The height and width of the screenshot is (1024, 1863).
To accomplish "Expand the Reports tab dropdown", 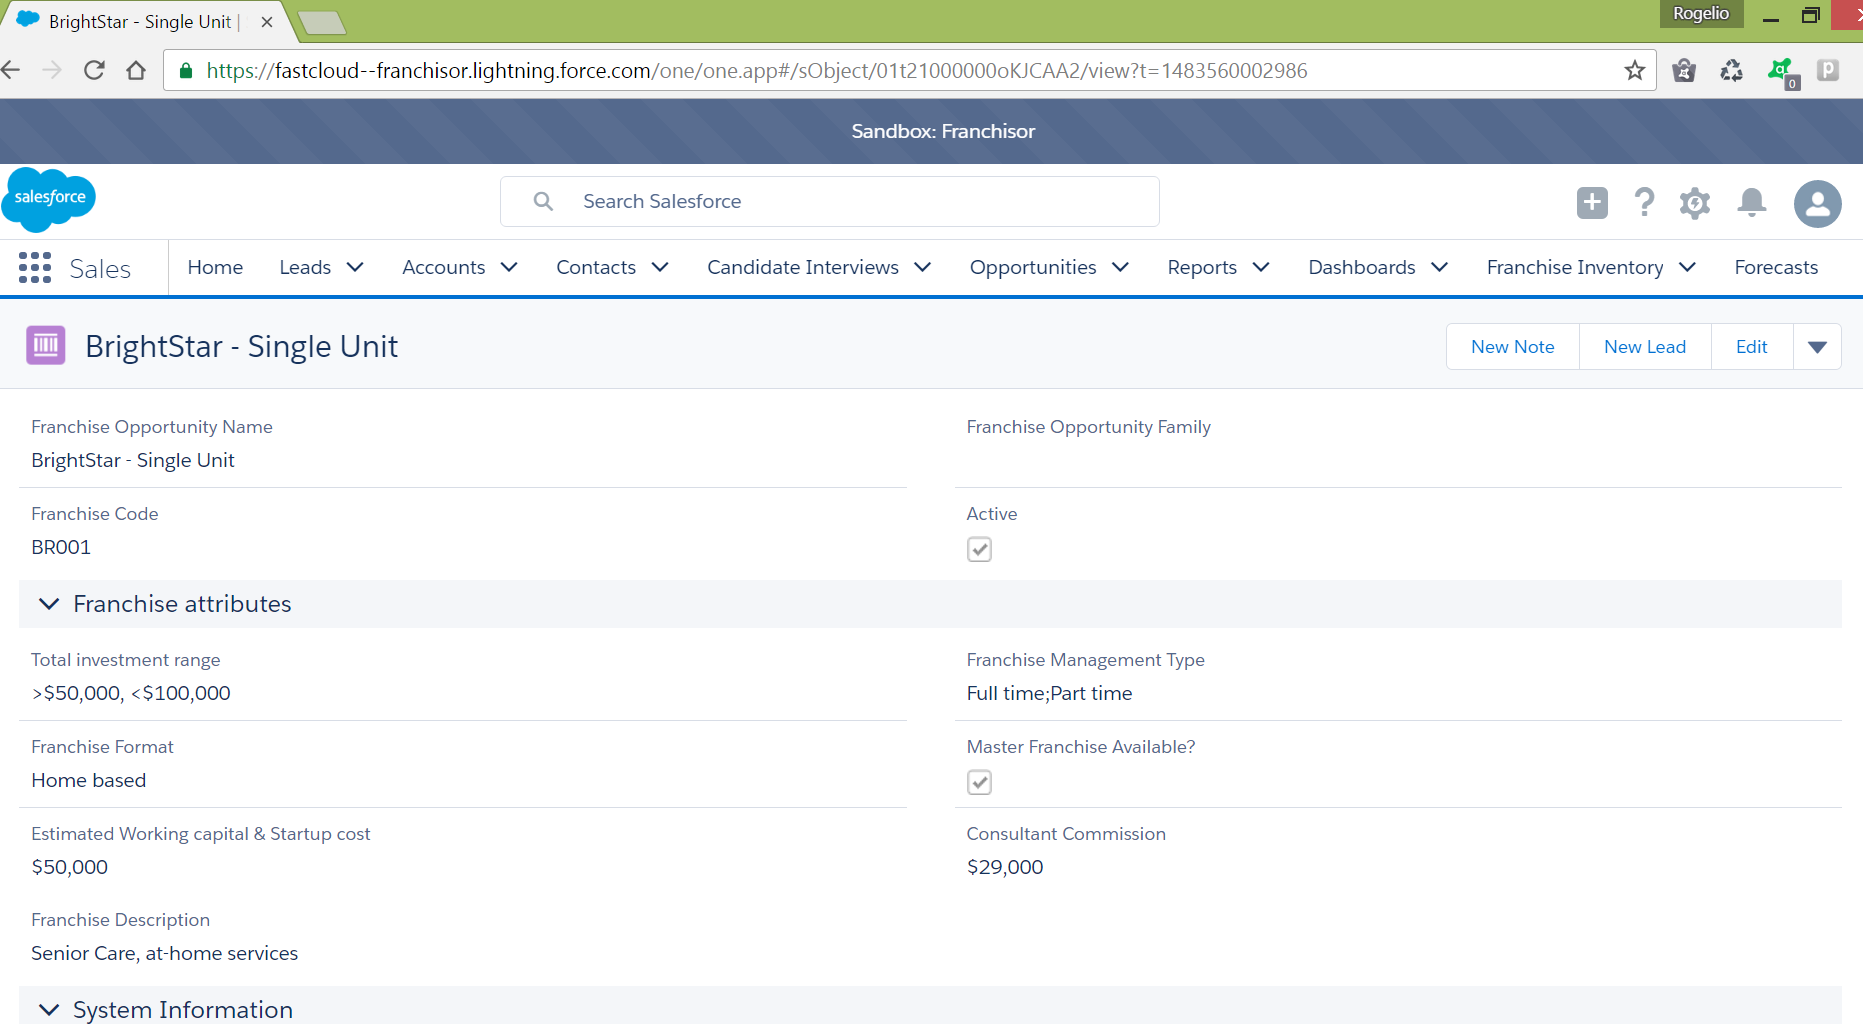I will coord(1261,267).
